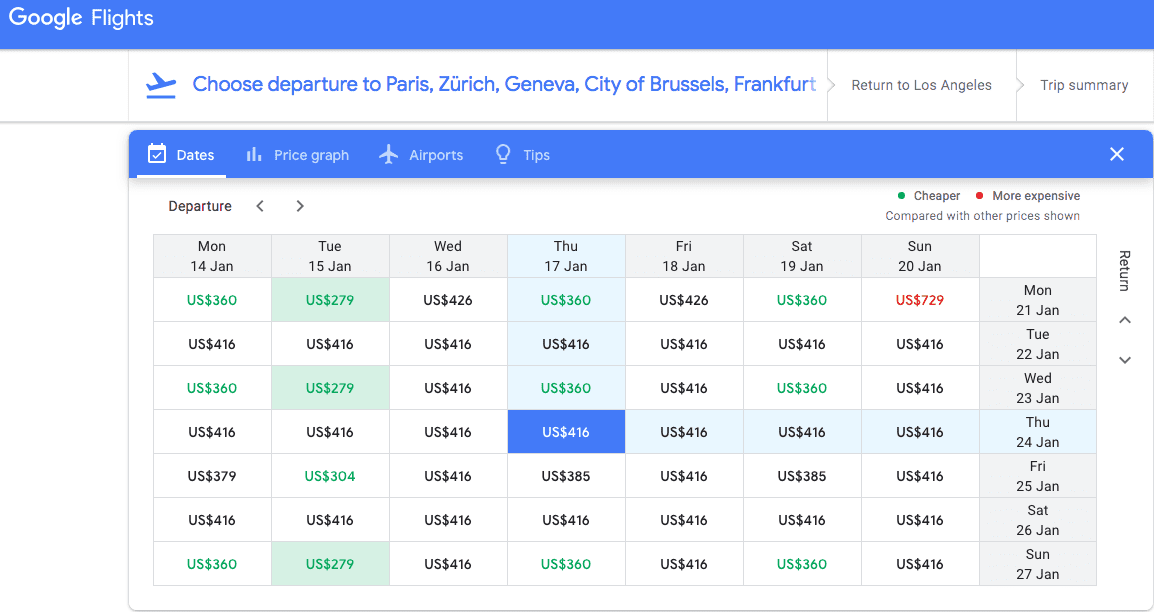Screen dimensions: 1154x612
Task: Open the Tips tab
Action: tap(523, 154)
